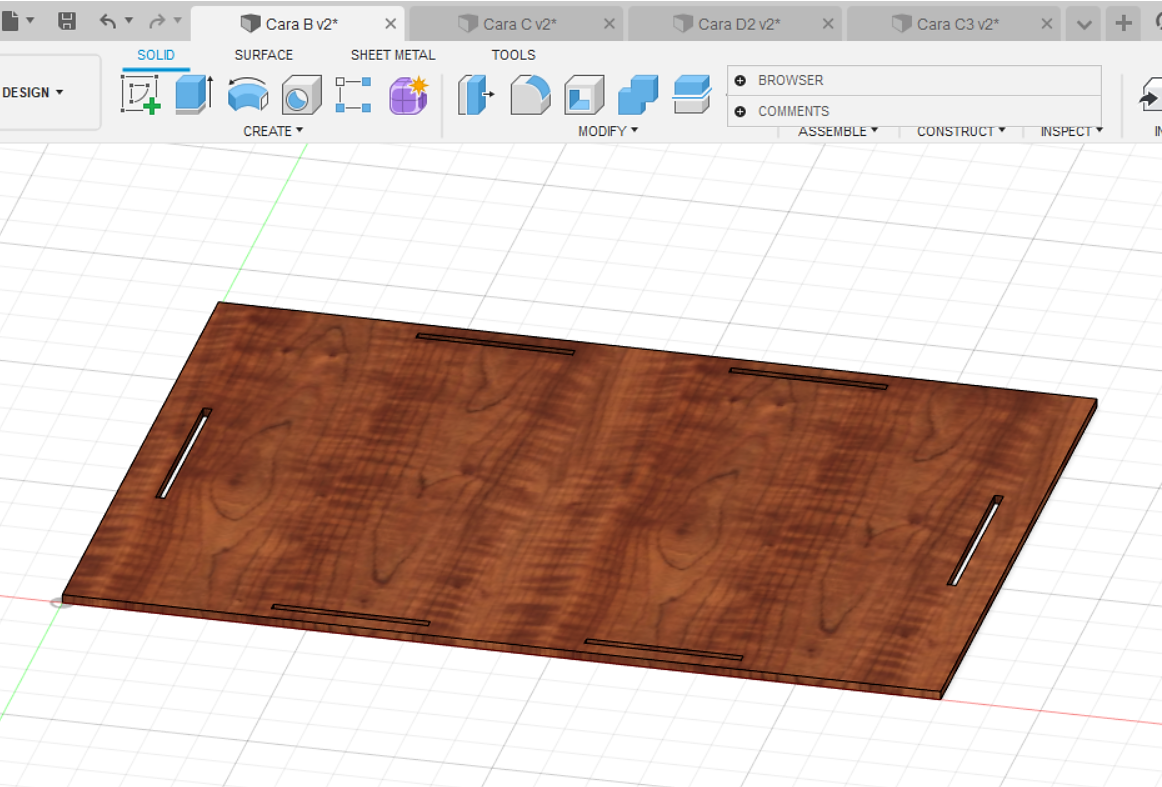Open a new design tab with plus
The height and width of the screenshot is (787, 1162).
pyautogui.click(x=1123, y=24)
